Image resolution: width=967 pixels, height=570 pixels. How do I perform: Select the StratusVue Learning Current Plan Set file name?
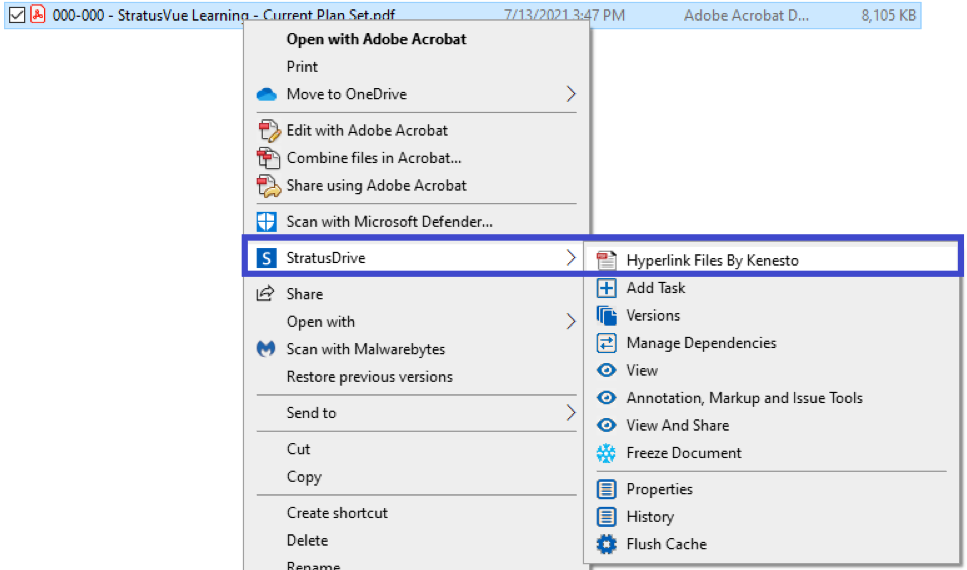(224, 15)
